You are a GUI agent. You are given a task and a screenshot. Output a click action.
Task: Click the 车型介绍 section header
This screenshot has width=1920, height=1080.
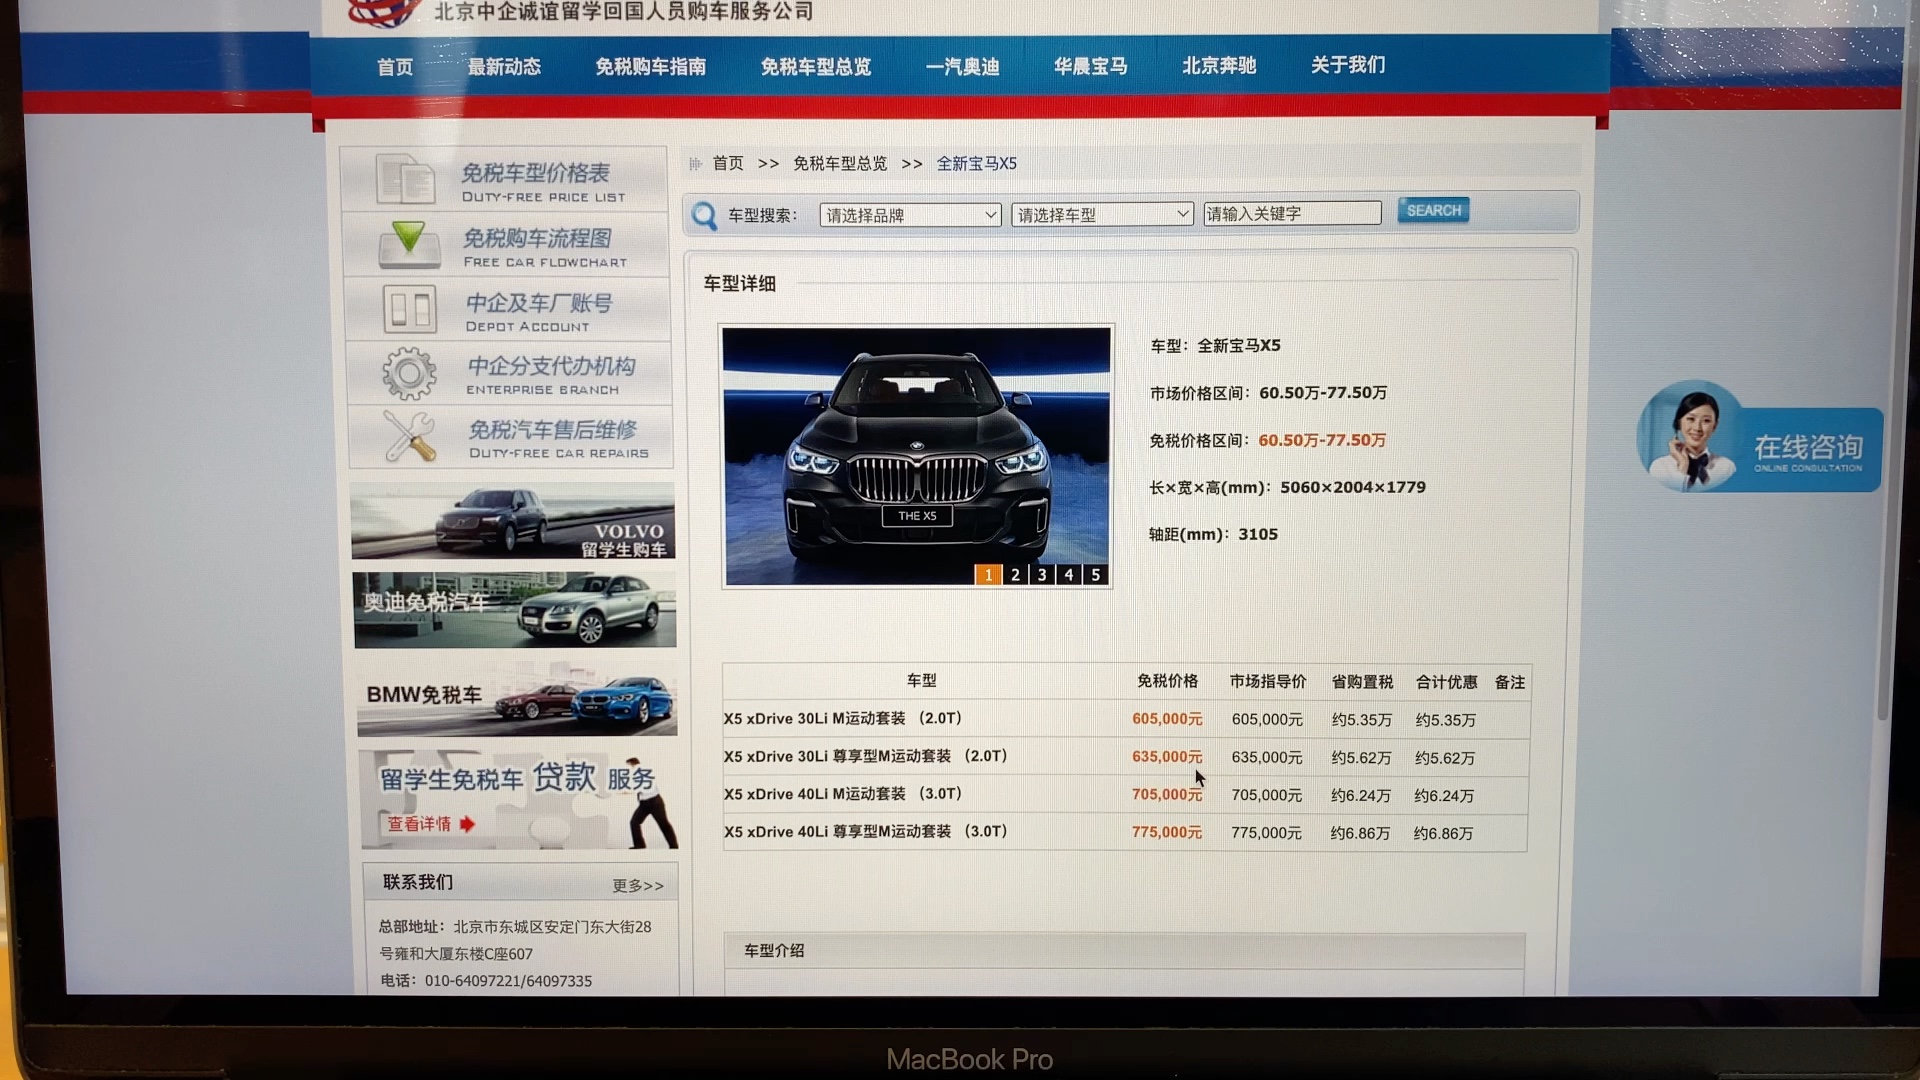tap(1124, 951)
